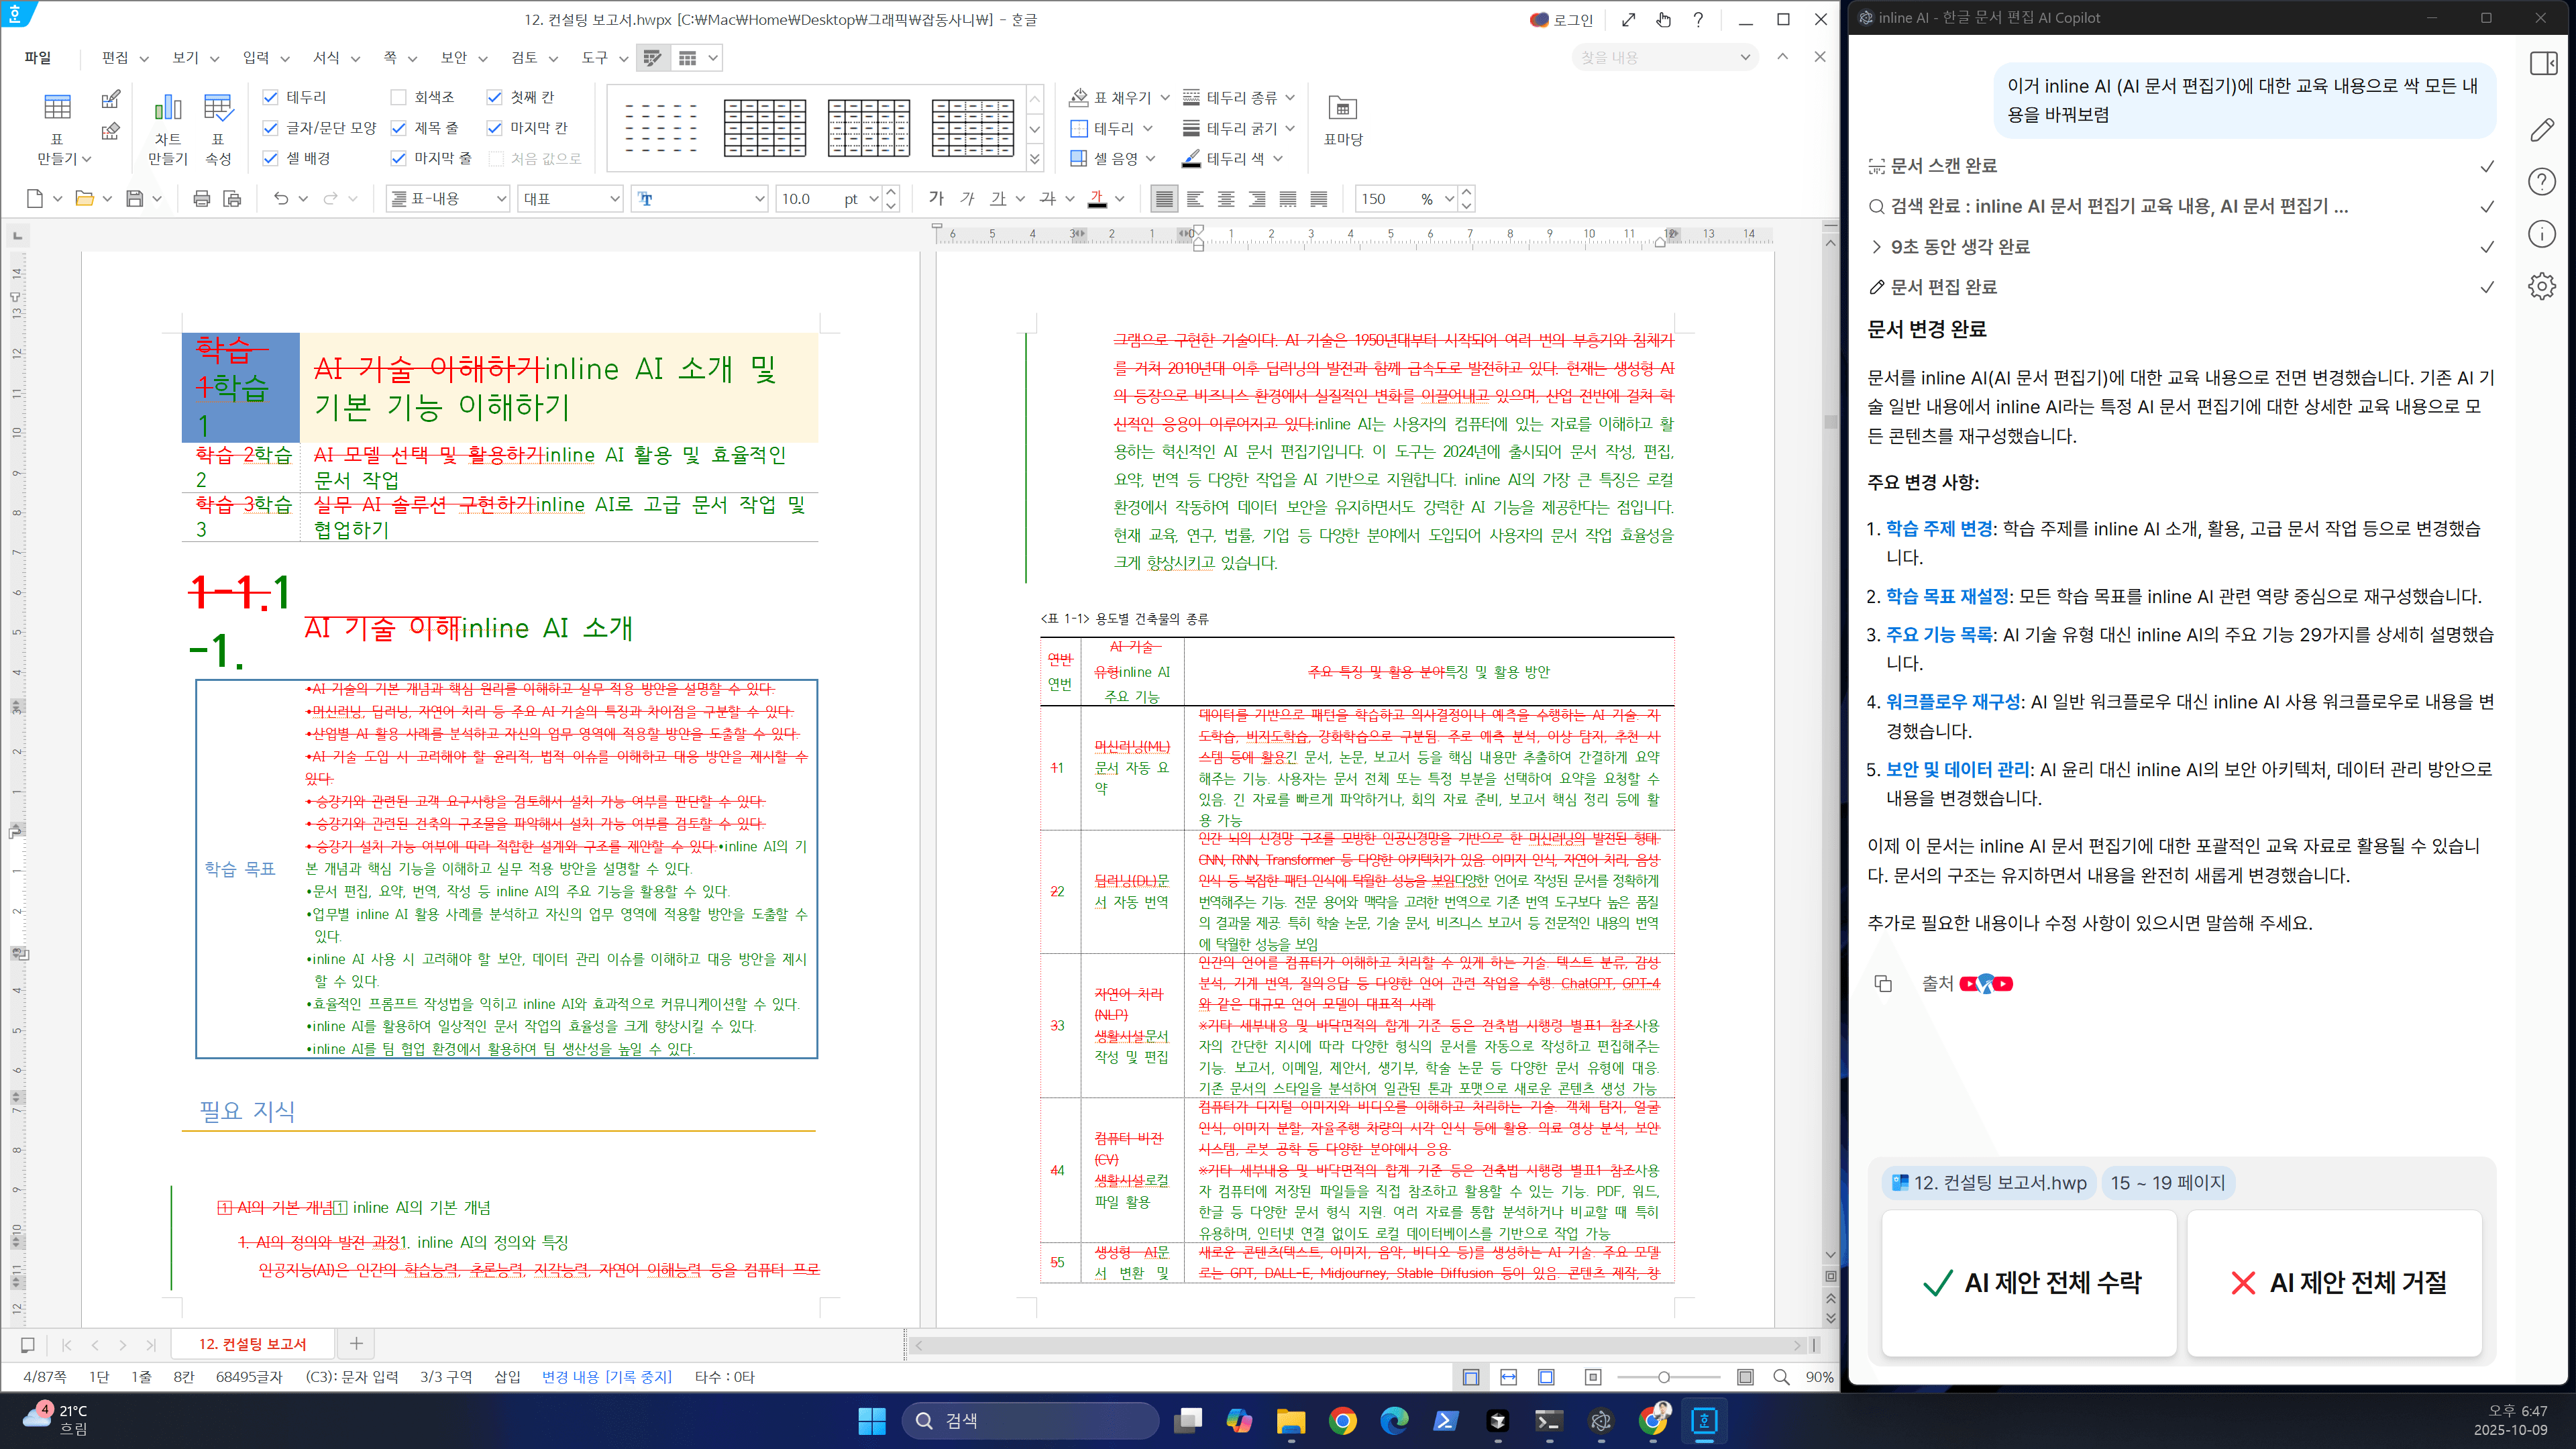
Task: Select the second table style thumbnail
Action: (765, 128)
